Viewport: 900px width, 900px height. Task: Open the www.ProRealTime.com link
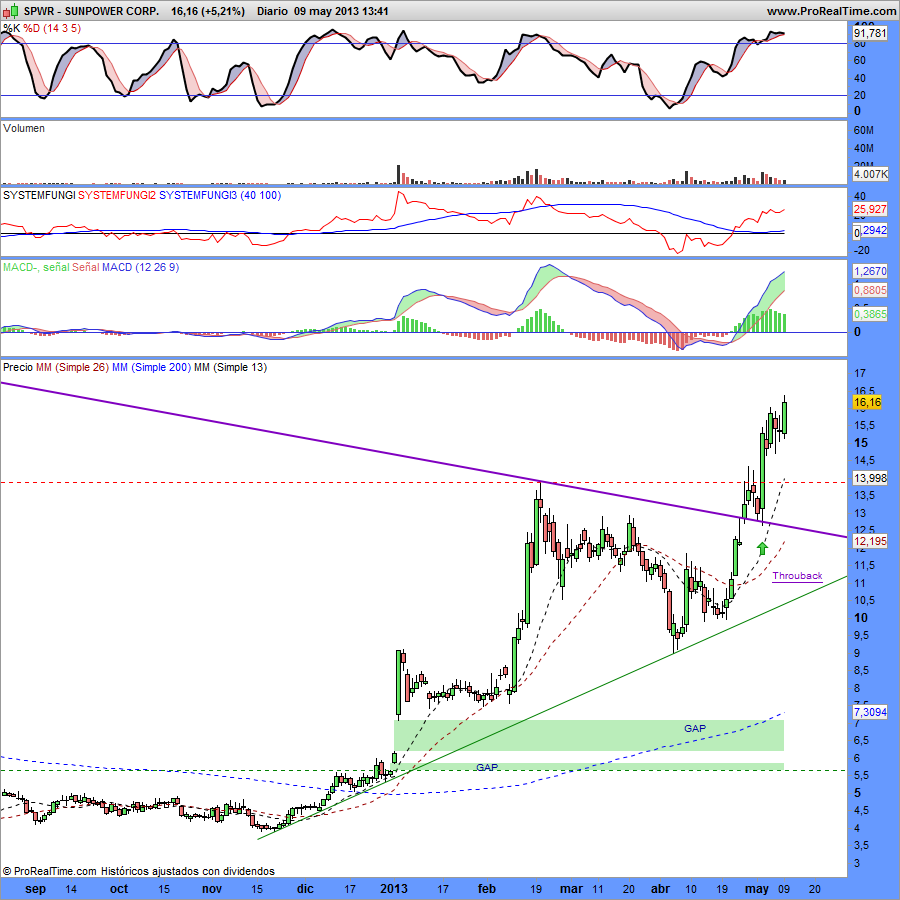[x=831, y=11]
